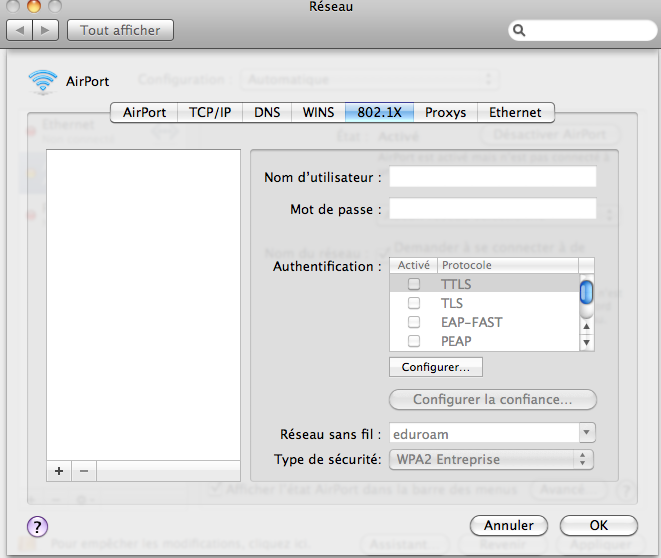Image resolution: width=661 pixels, height=558 pixels.
Task: Click into the Nom d'utilisateur field
Action: point(492,177)
